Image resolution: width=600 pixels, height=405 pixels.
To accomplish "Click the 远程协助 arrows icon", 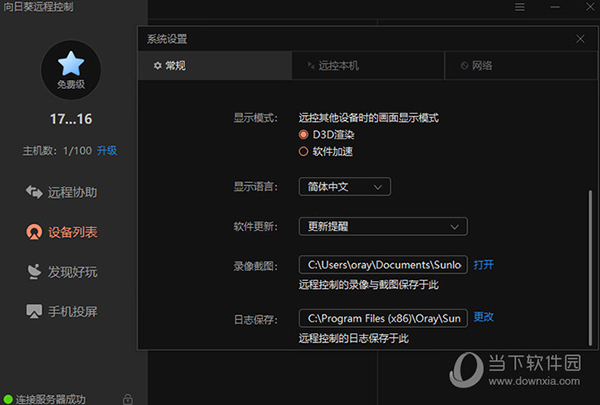I will 34,192.
